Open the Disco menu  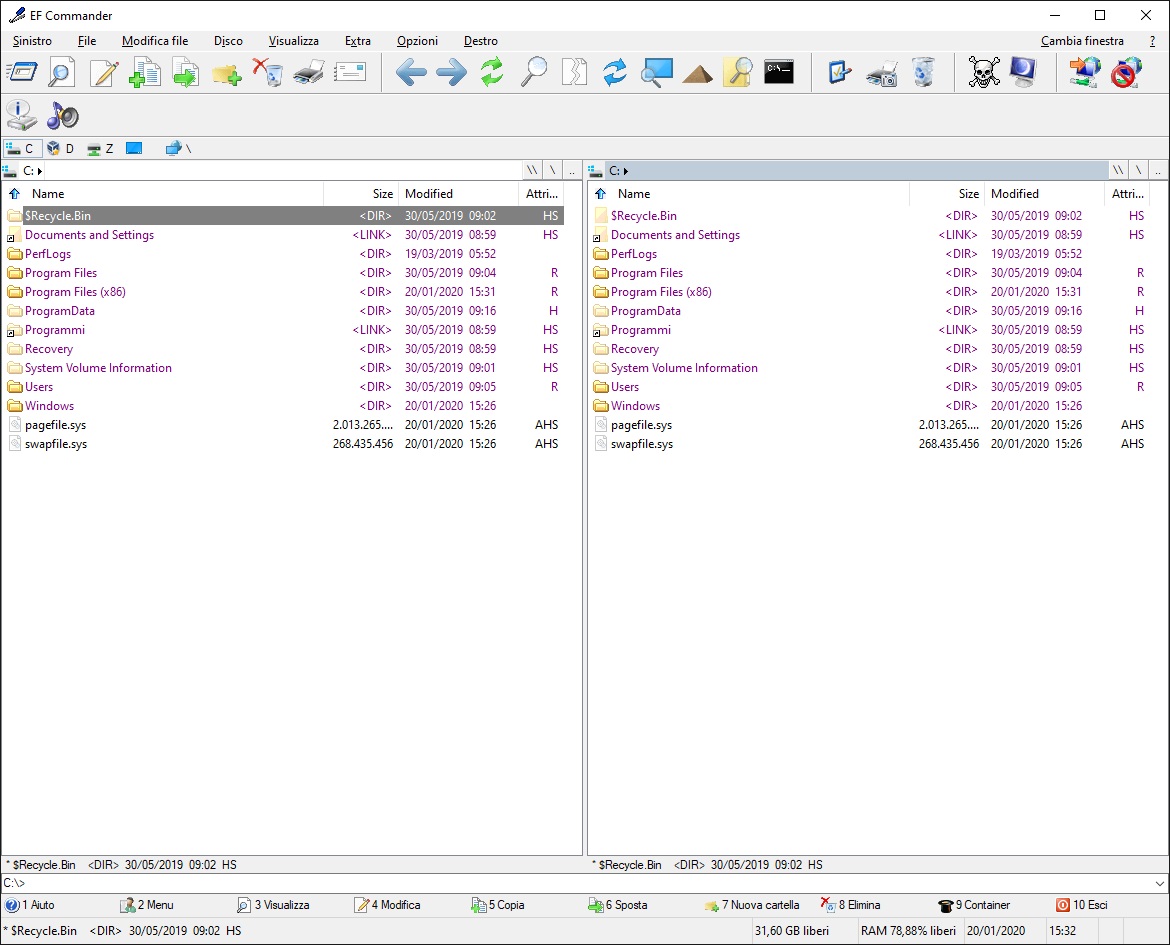tap(228, 41)
